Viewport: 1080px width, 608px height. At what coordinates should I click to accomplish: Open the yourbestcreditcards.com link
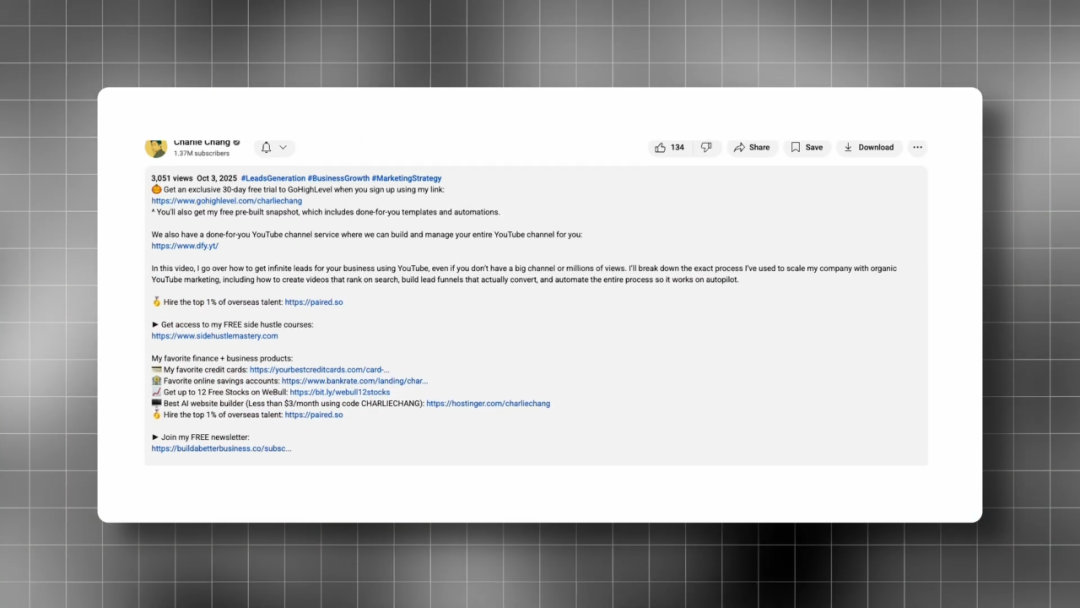tap(319, 369)
